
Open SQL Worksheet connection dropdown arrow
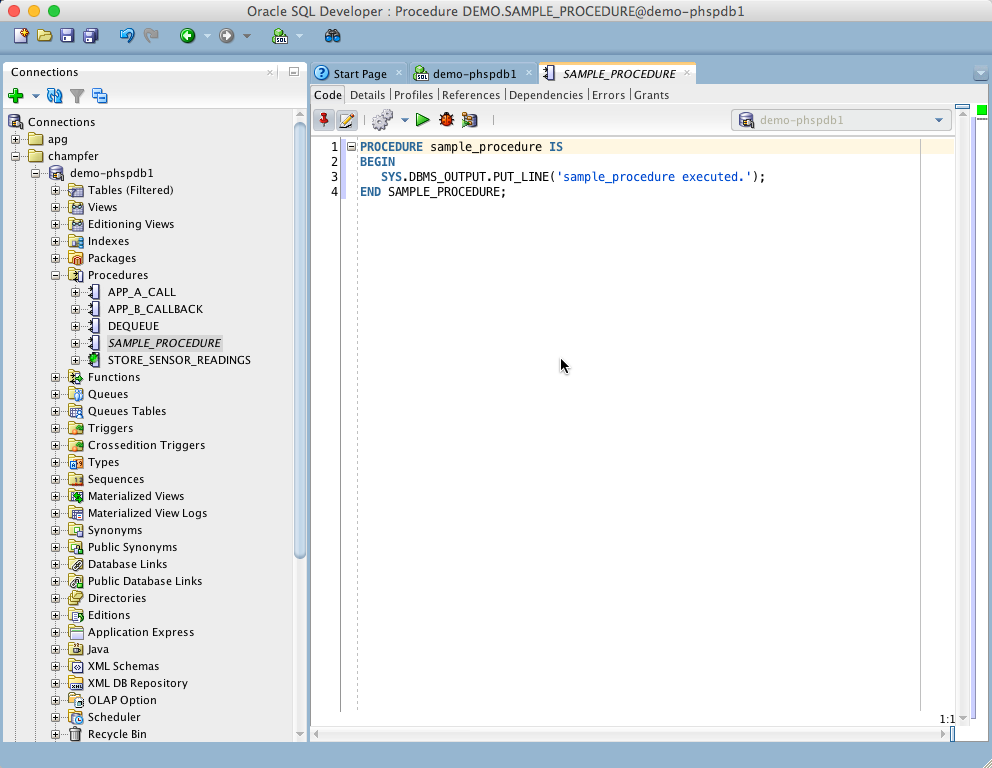coord(299,36)
